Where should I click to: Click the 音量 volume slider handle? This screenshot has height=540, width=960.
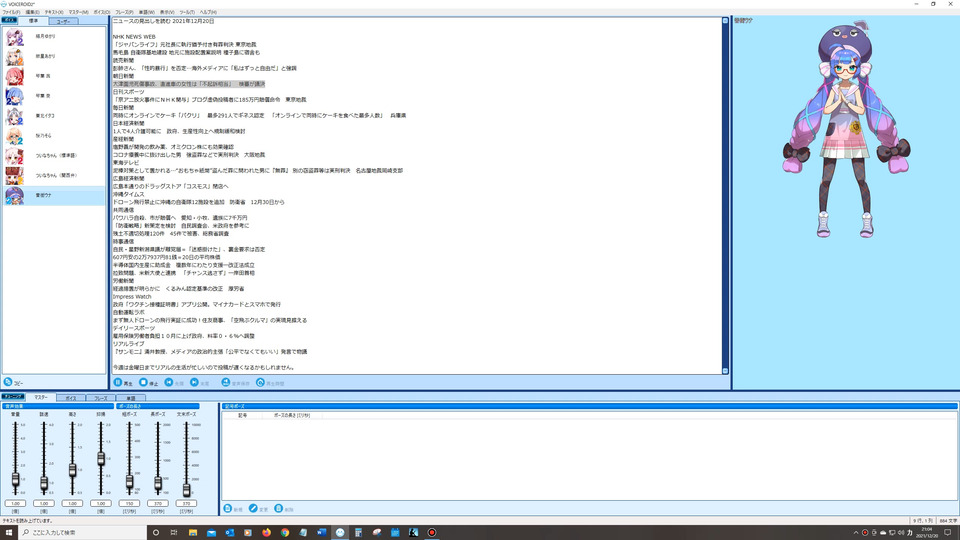tap(15, 480)
